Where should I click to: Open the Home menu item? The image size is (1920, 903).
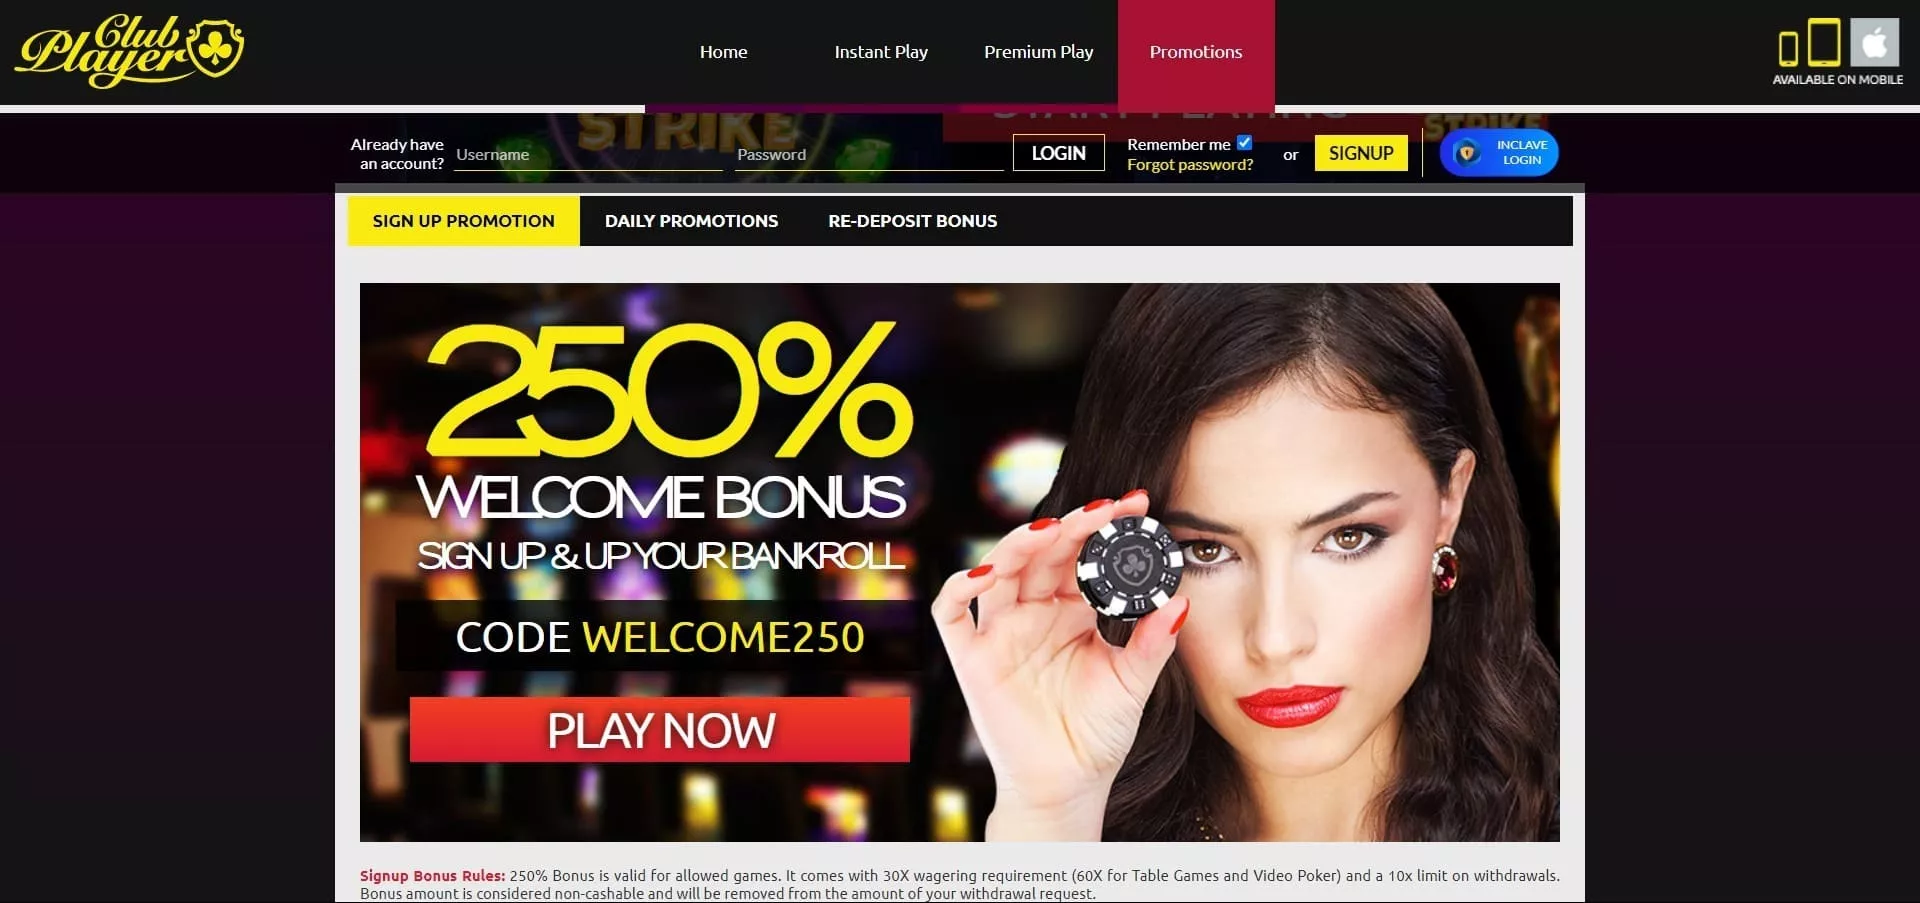click(723, 52)
